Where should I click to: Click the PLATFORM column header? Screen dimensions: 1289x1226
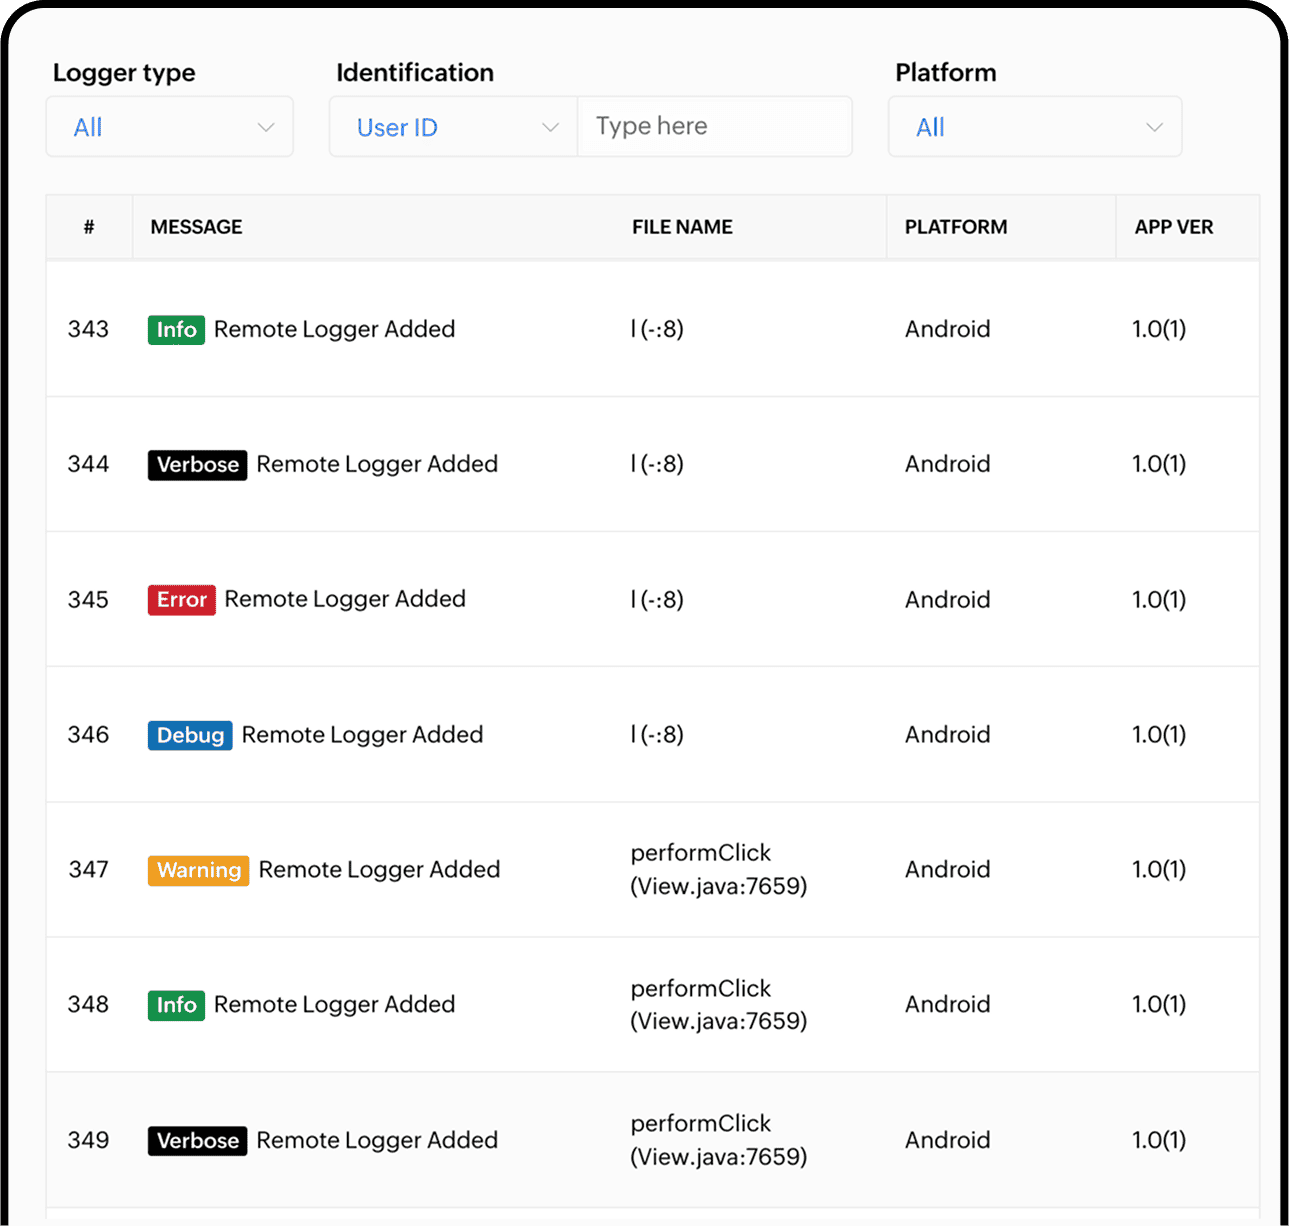tap(955, 227)
